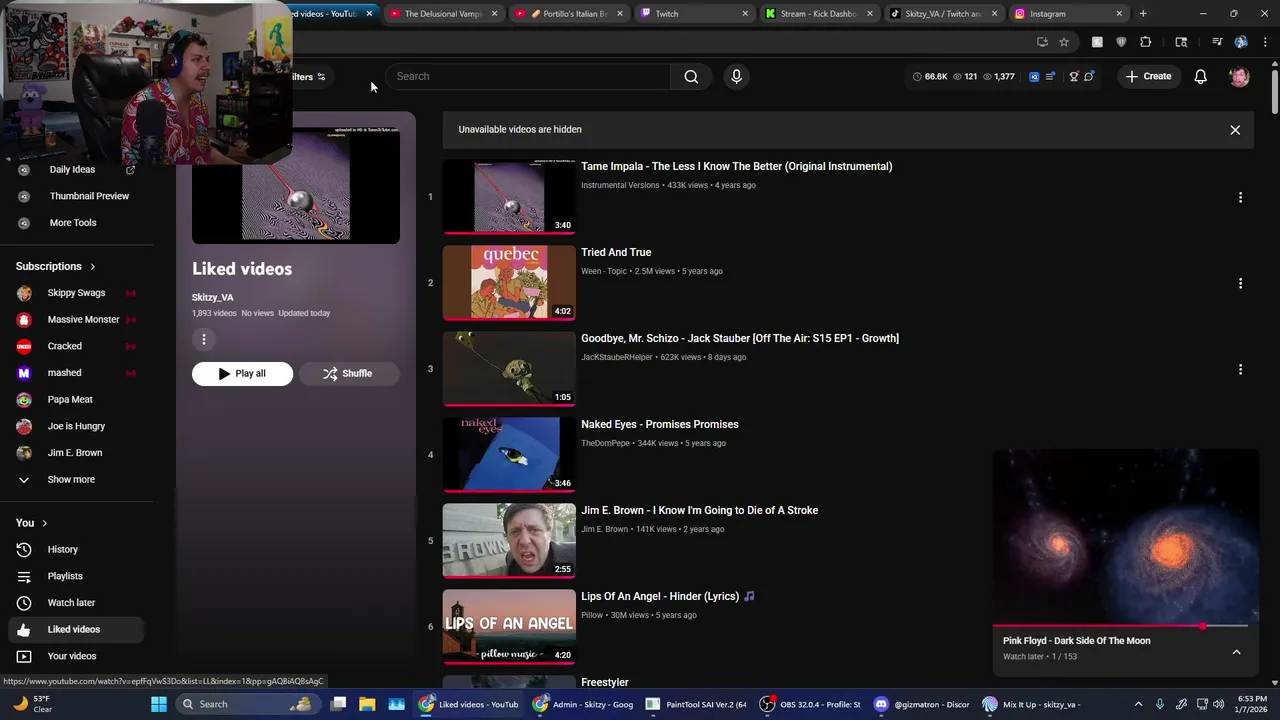
Task: Click Shuffle button
Action: (348, 374)
